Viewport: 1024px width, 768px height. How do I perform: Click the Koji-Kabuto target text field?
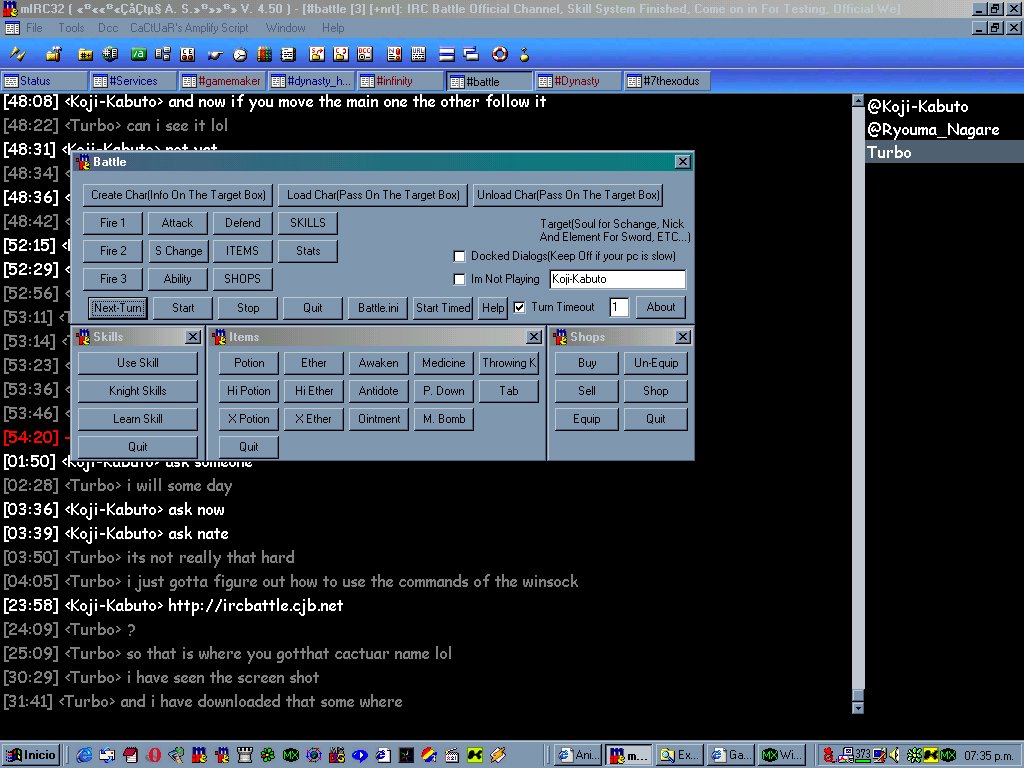tap(617, 280)
